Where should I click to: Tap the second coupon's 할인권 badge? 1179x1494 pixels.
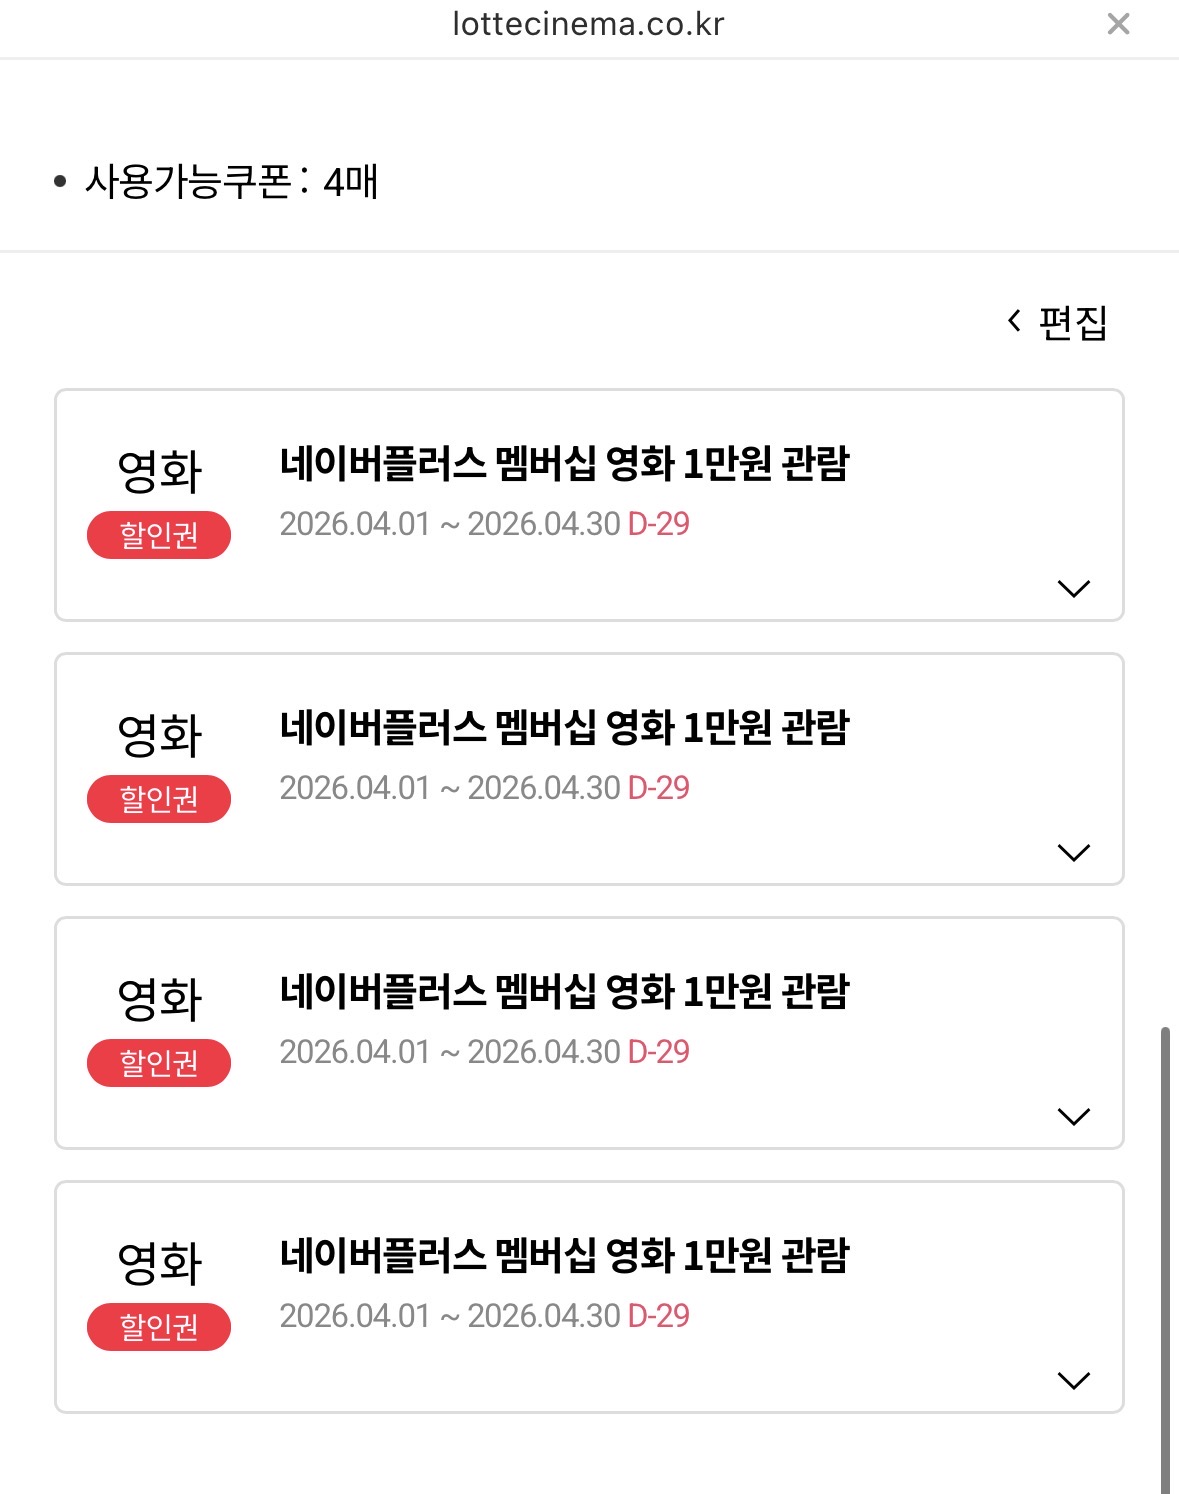pos(159,799)
